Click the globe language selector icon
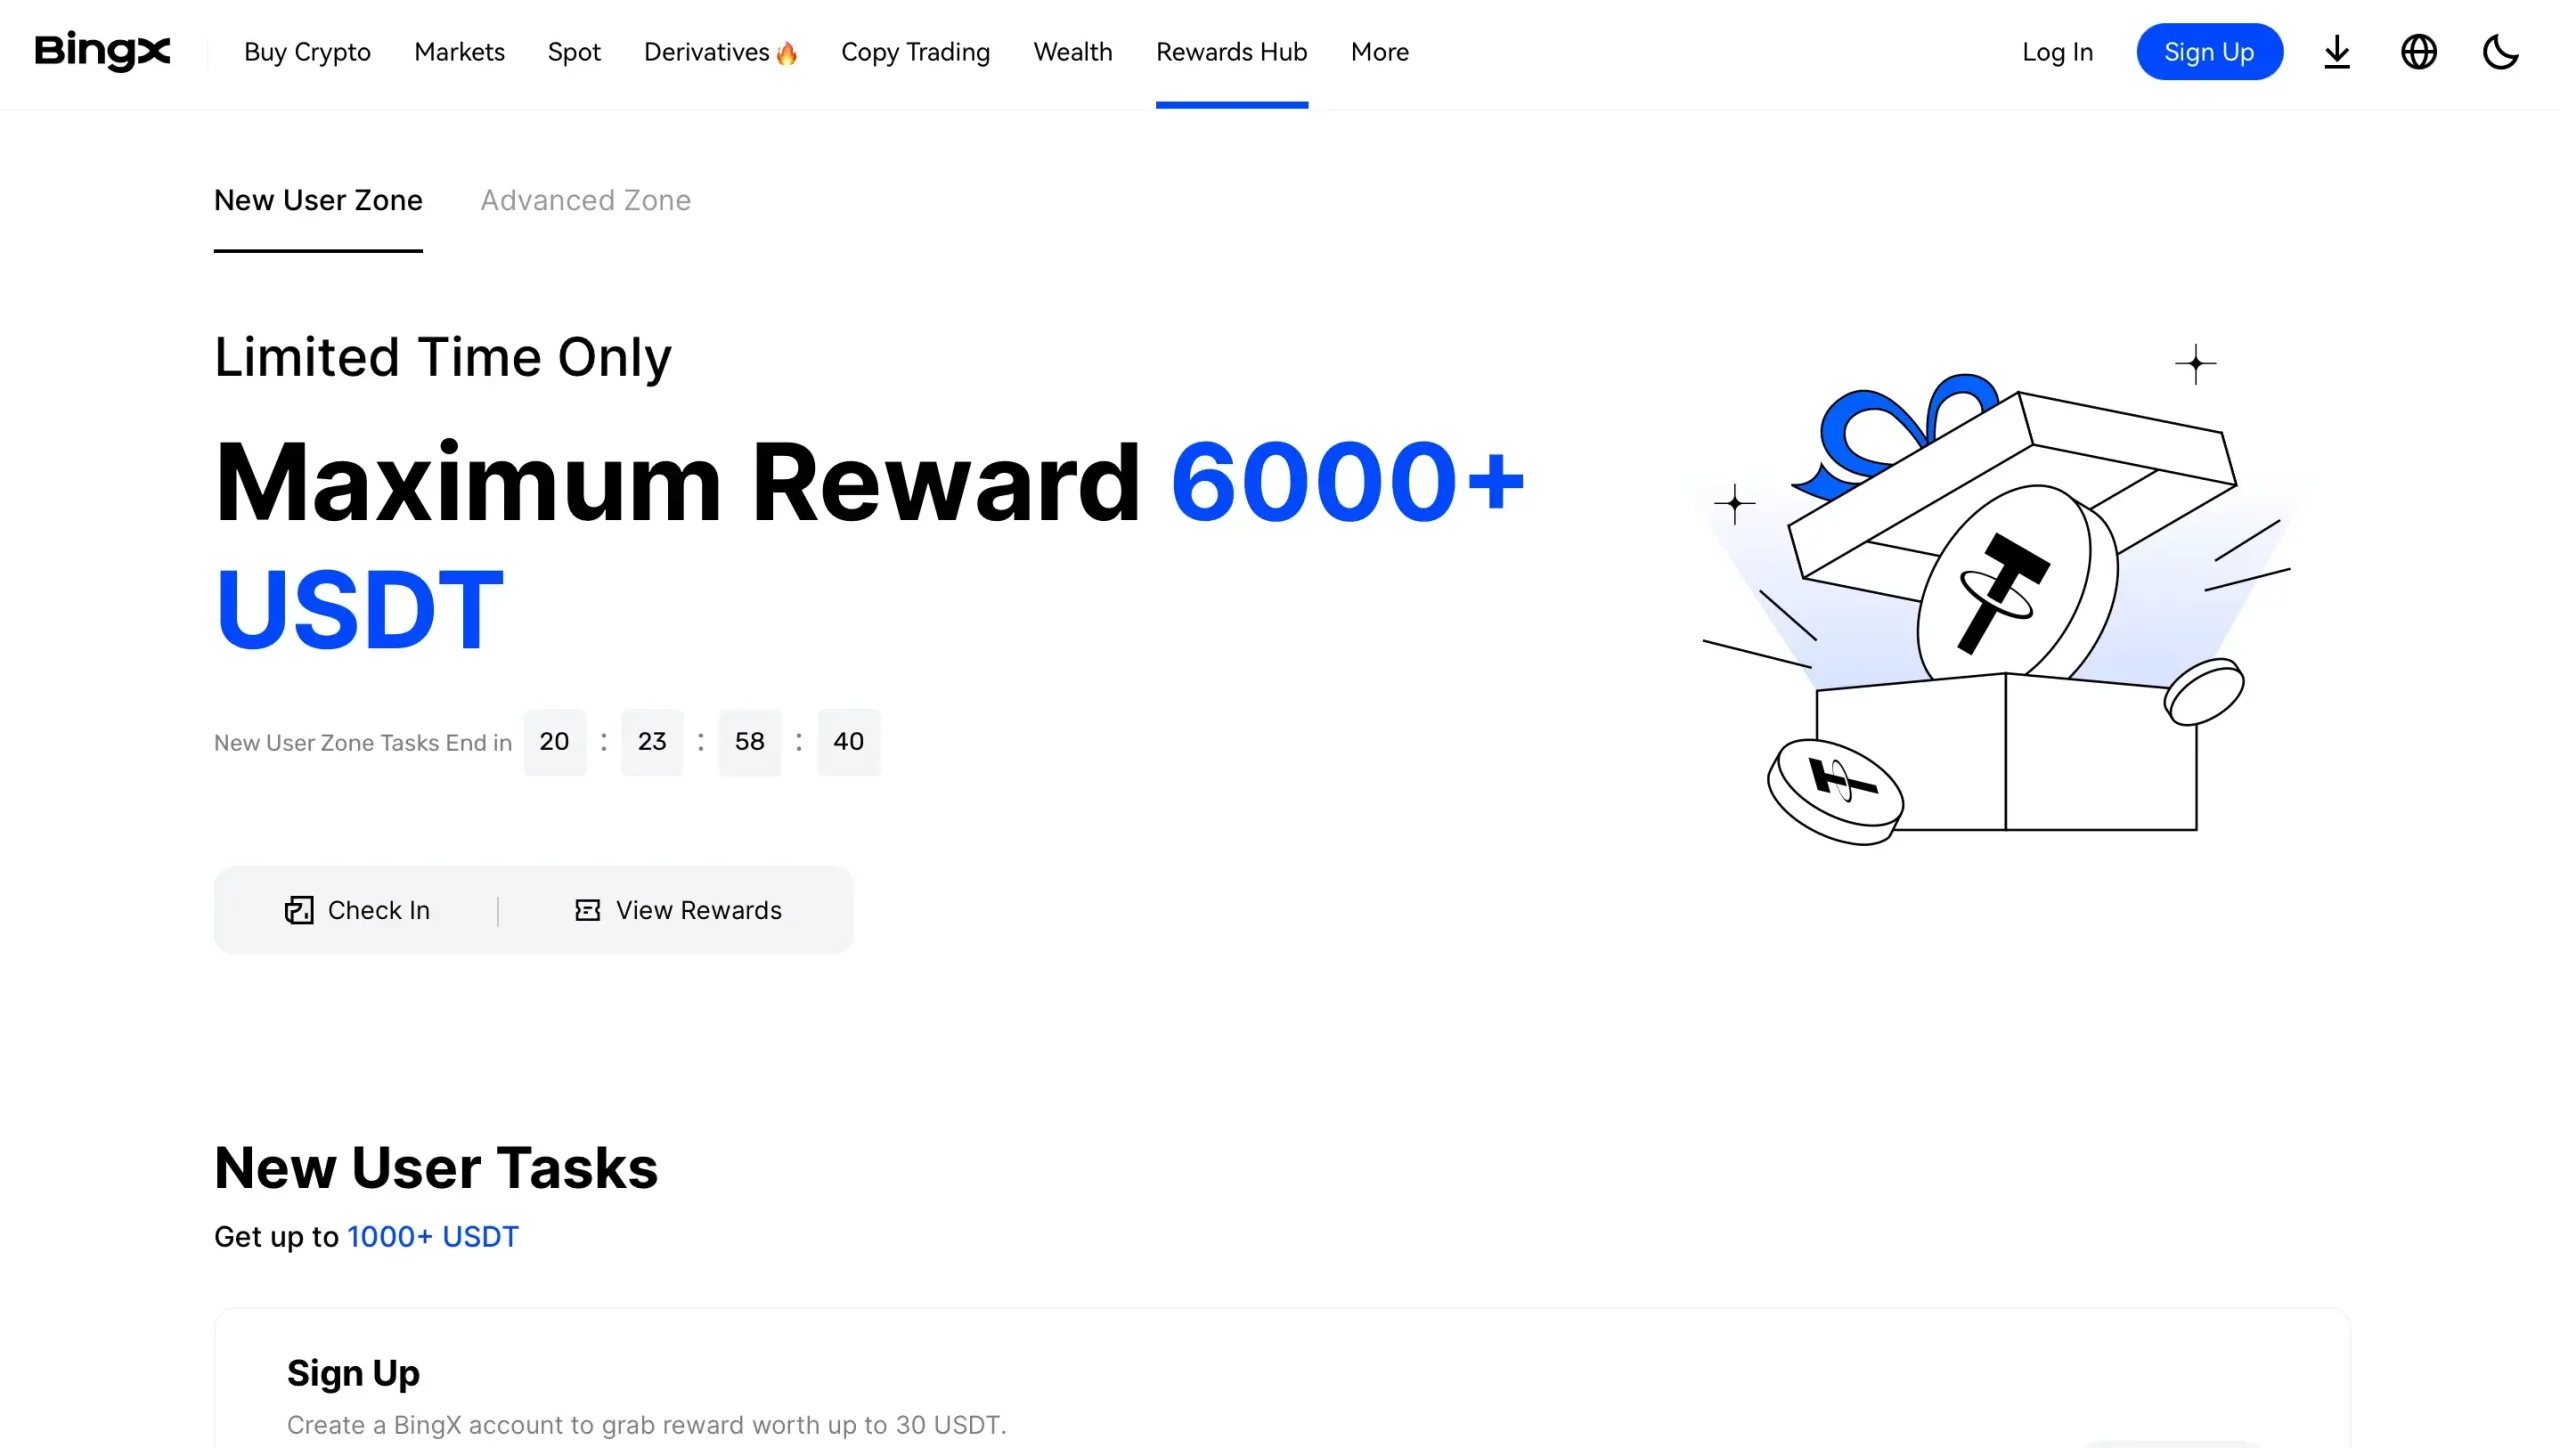 [2419, 51]
